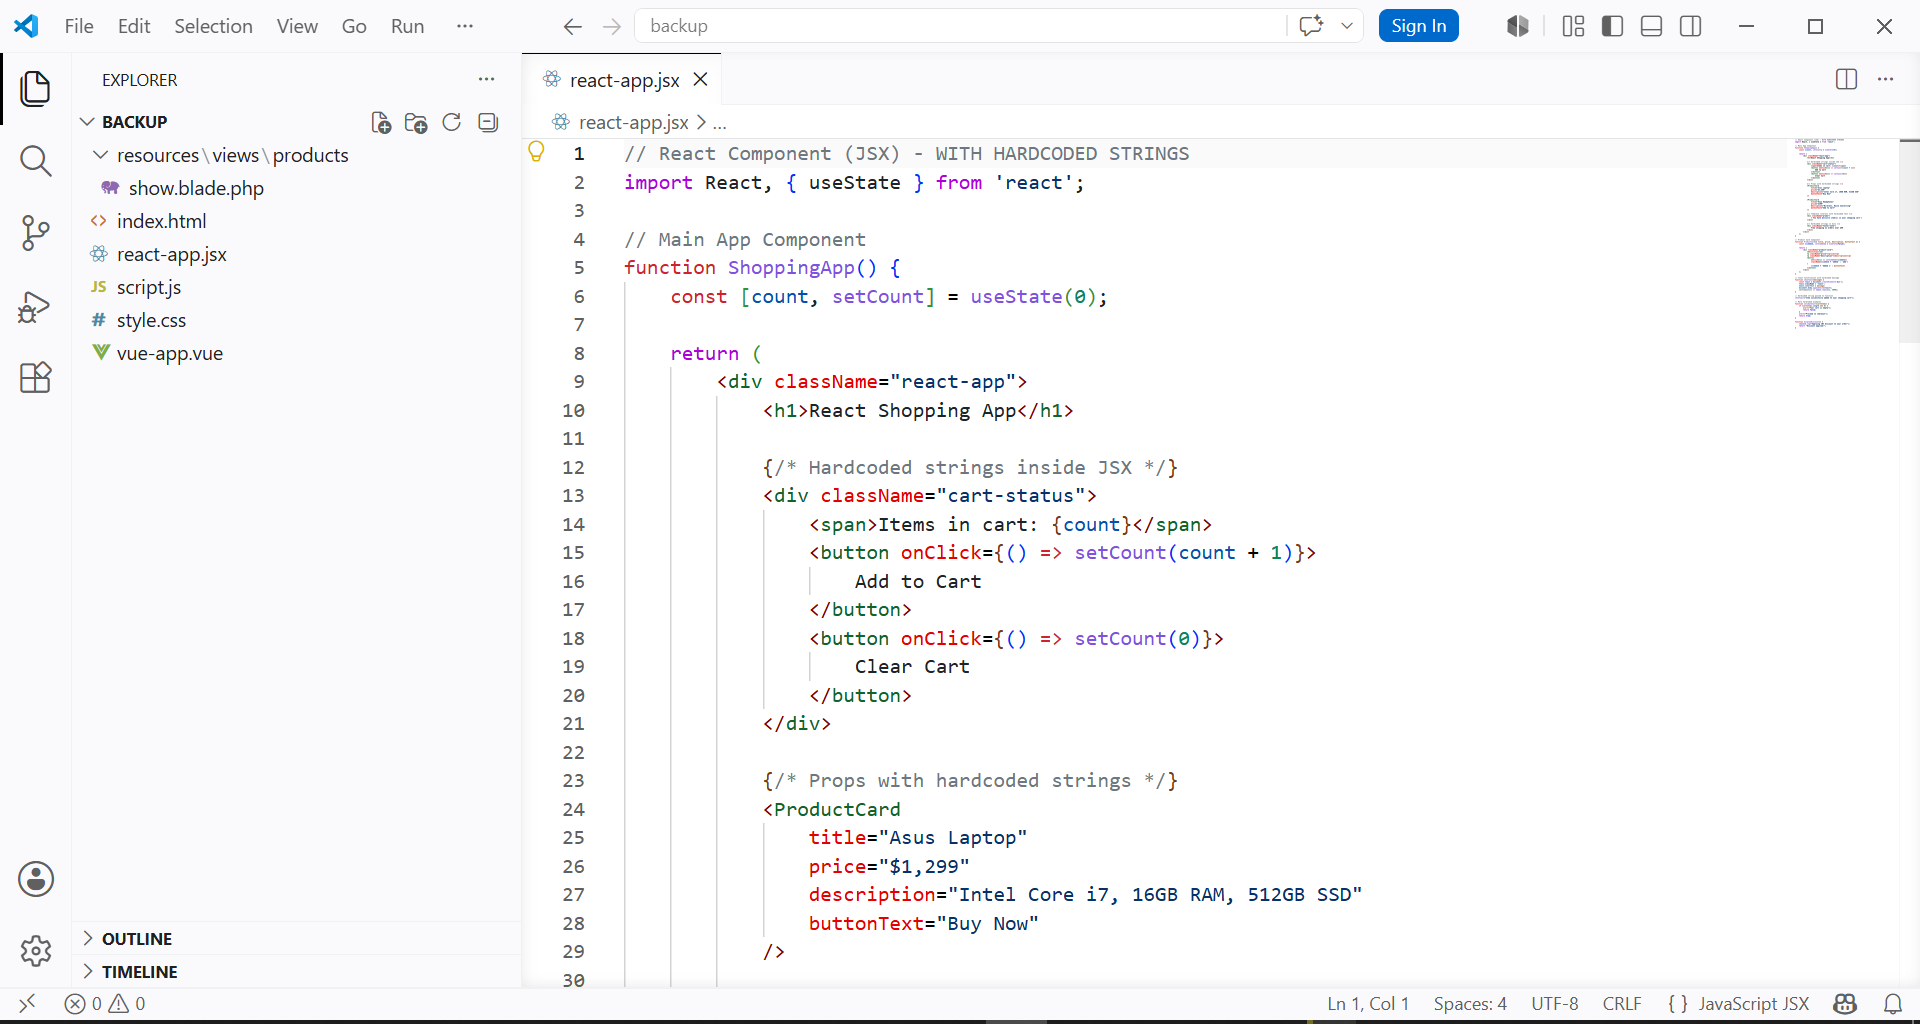Open the Go menu

click(x=354, y=26)
